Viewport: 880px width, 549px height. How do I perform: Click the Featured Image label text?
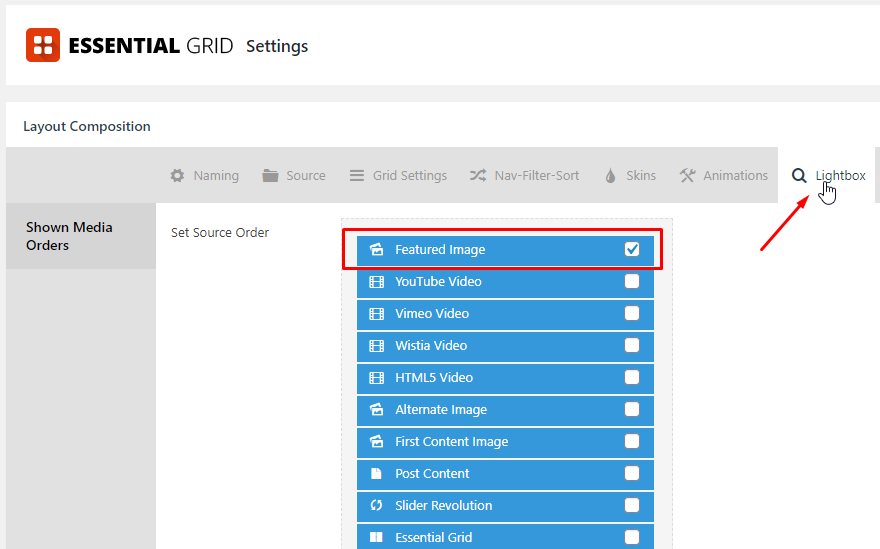(440, 249)
